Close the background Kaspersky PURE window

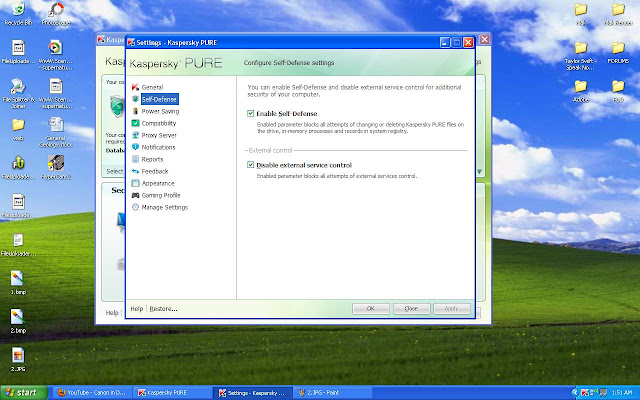coord(484,40)
